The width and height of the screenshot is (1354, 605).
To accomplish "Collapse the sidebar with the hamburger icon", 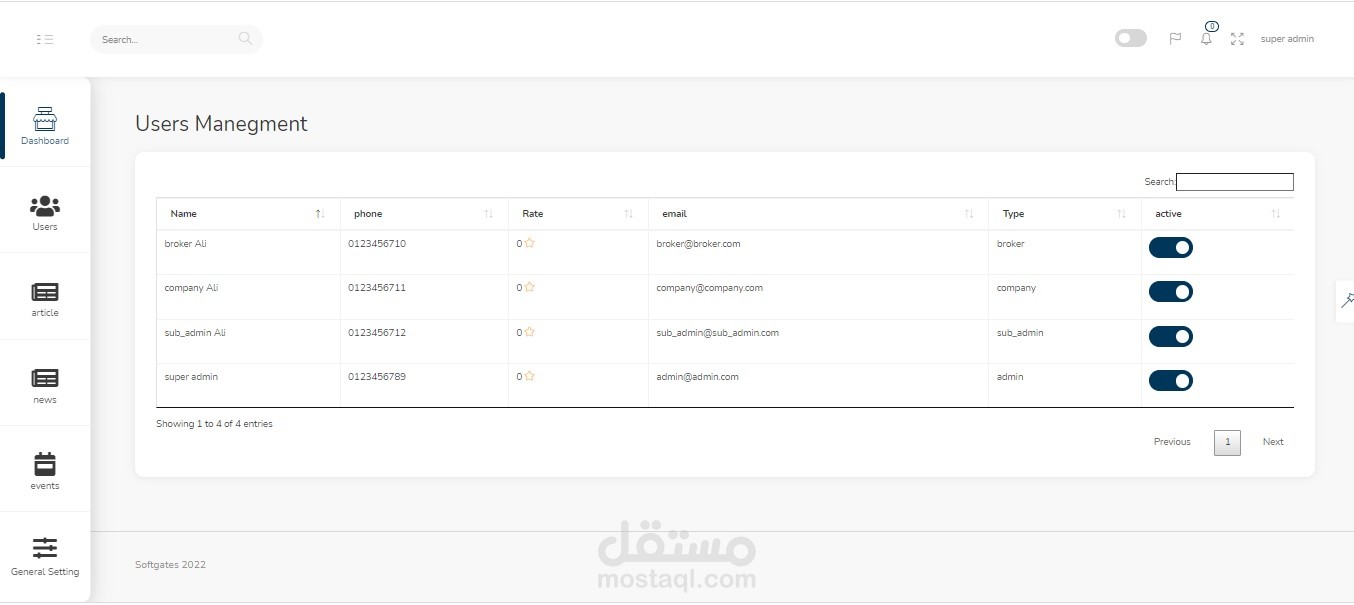I will coord(45,38).
